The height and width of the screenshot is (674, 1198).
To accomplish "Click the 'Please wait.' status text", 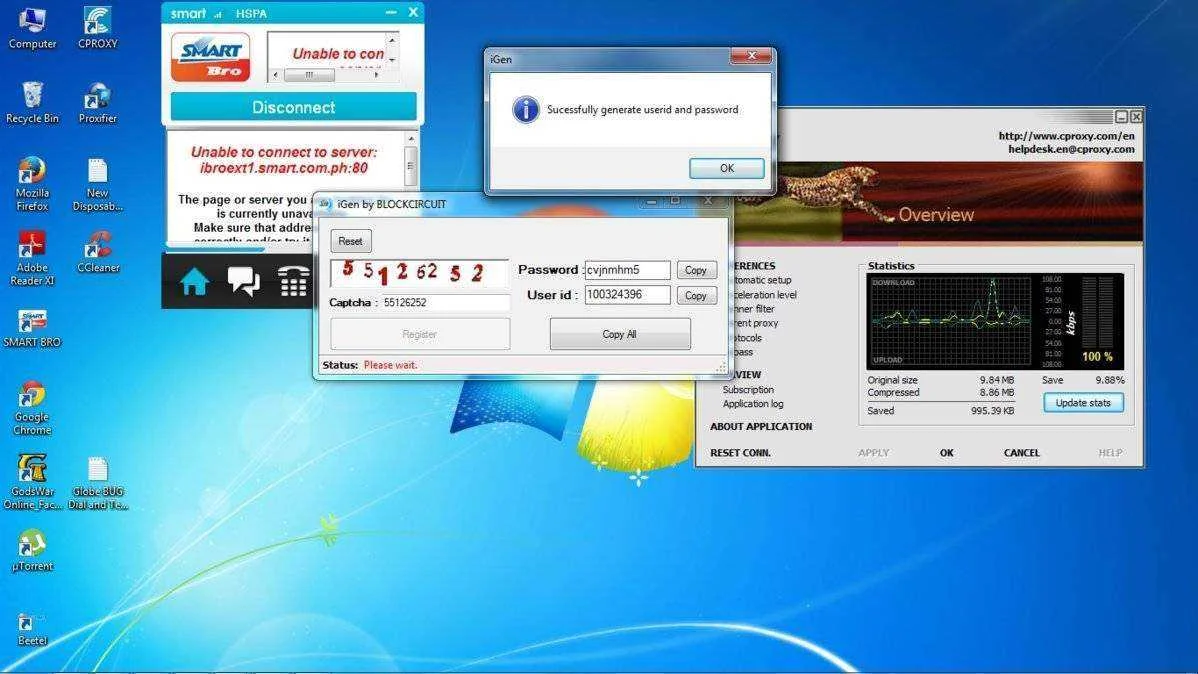I will click(x=390, y=365).
